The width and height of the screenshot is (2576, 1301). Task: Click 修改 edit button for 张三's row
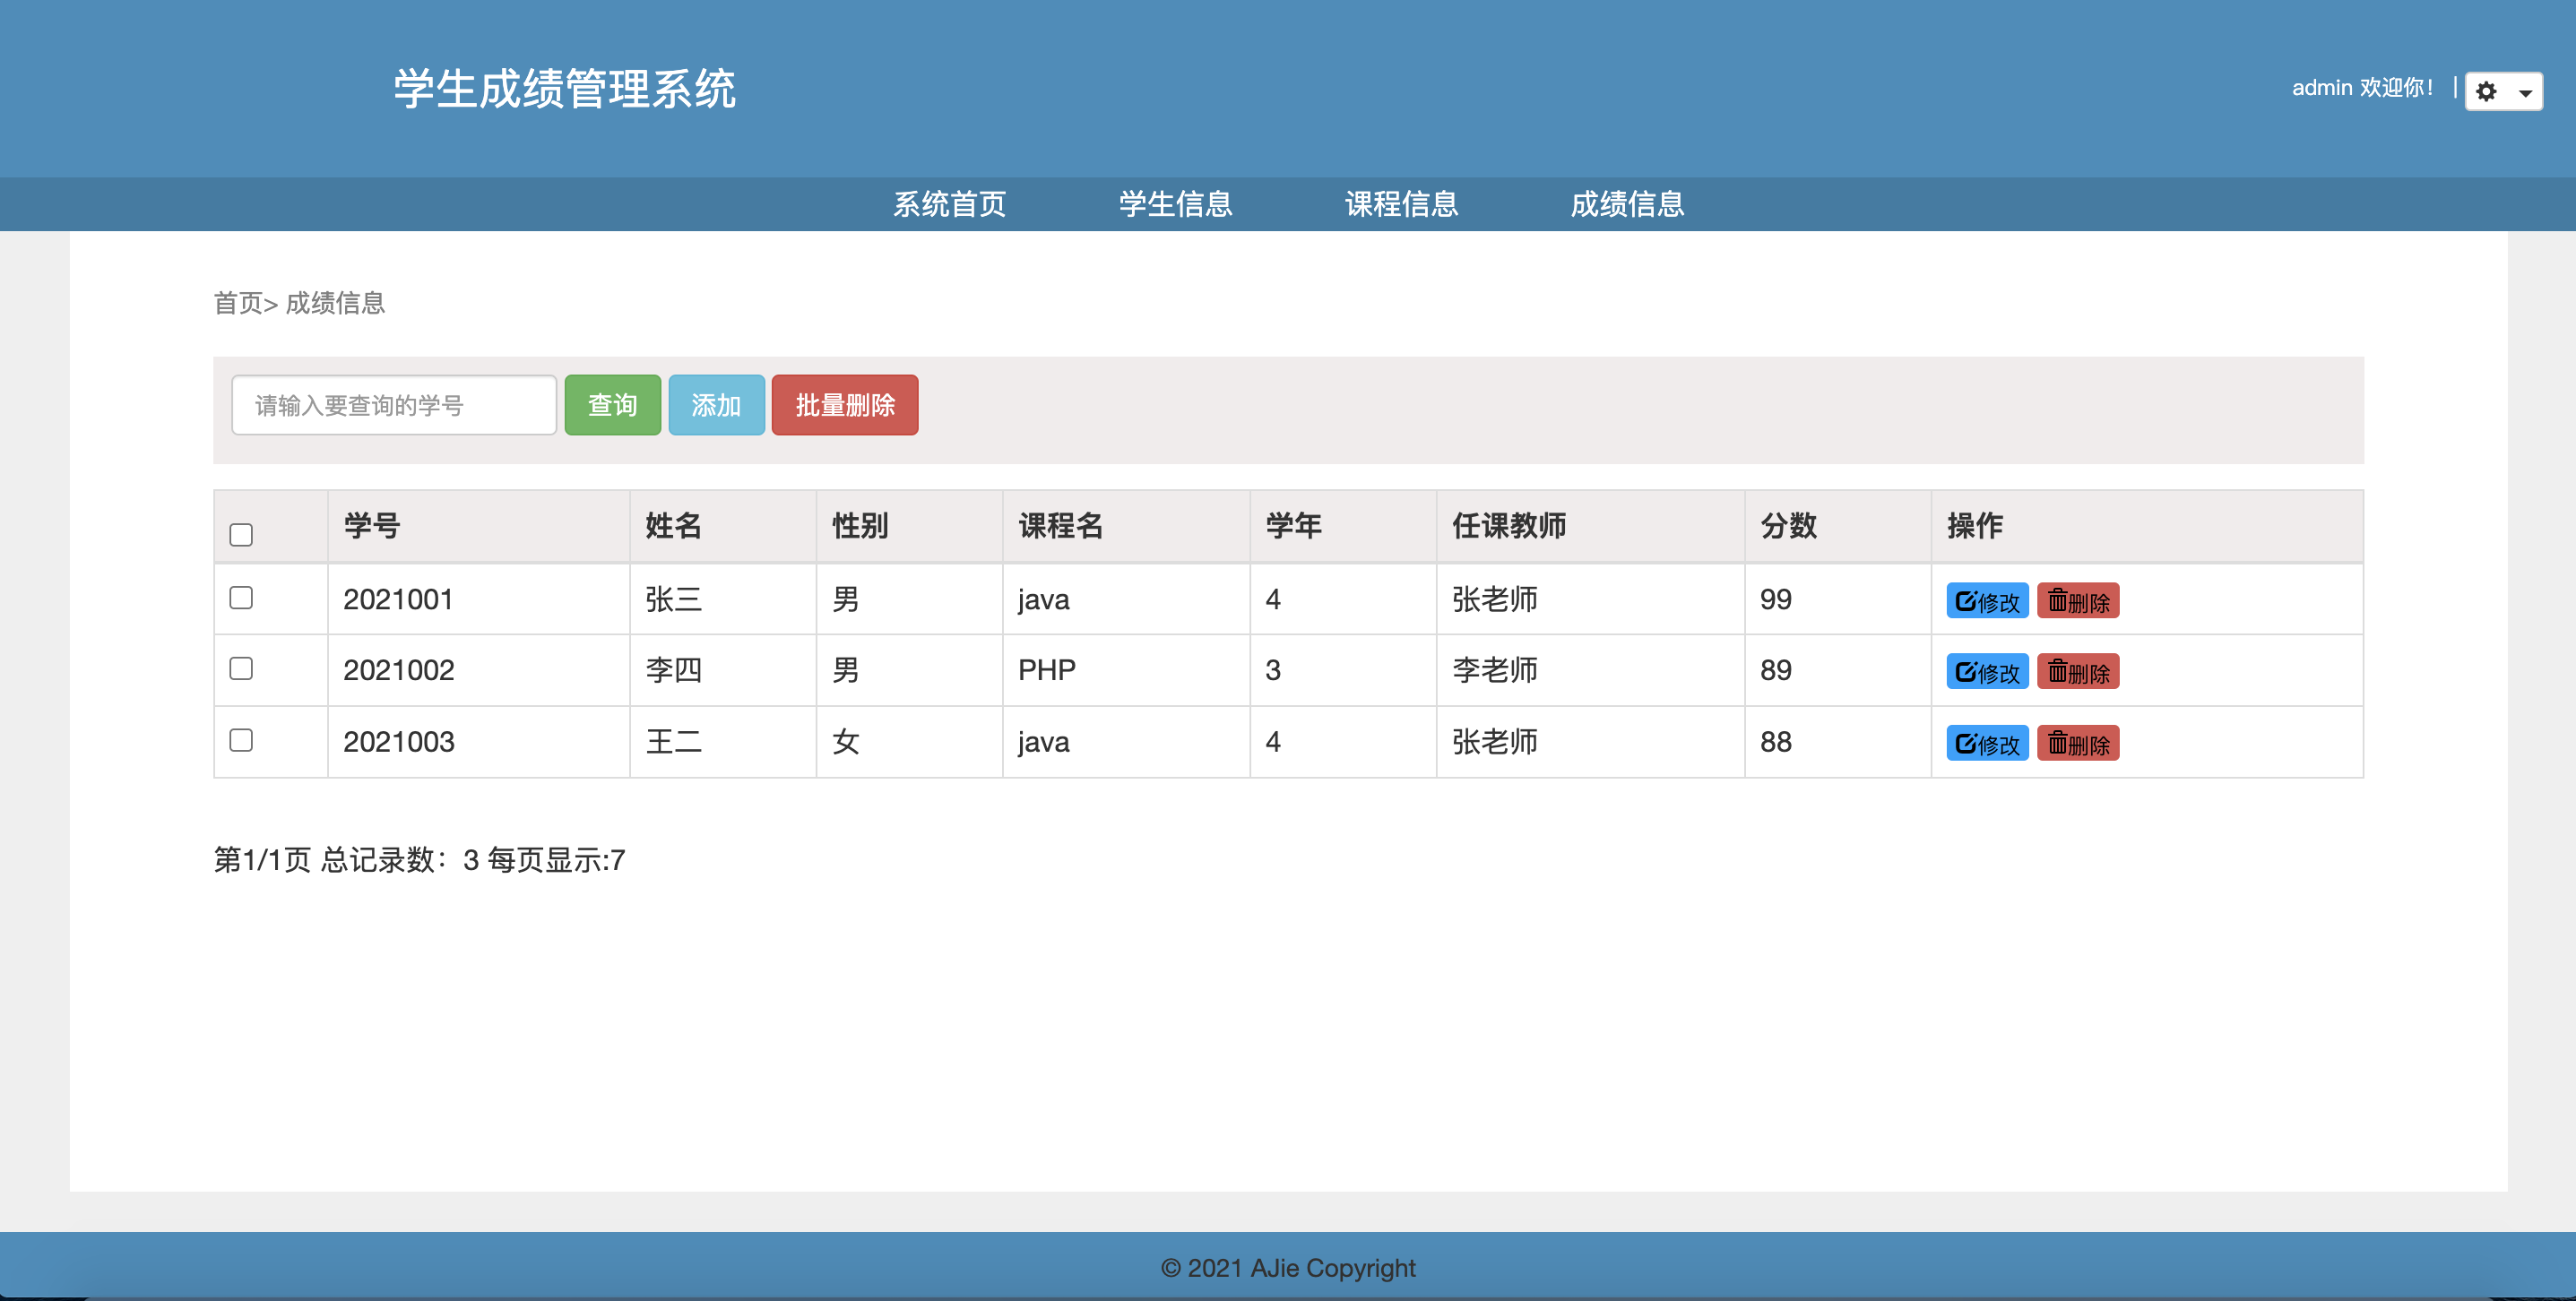[x=1987, y=601]
